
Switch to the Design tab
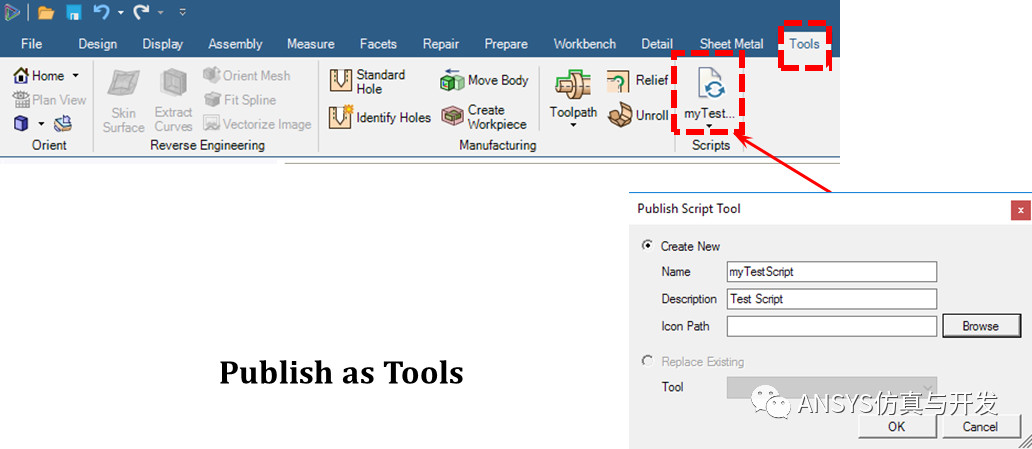[97, 44]
